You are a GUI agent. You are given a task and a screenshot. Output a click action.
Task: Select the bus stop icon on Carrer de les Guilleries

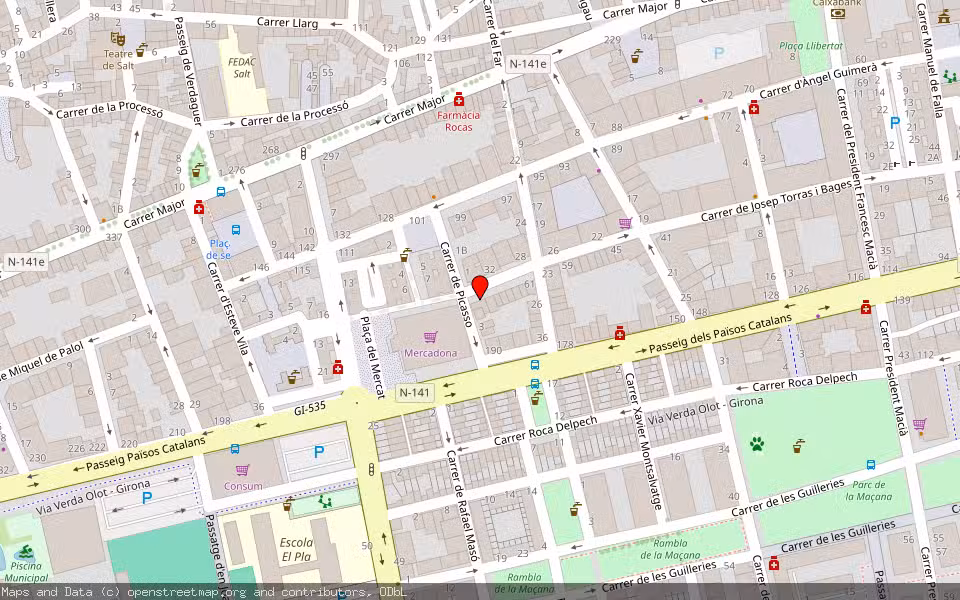click(x=871, y=465)
